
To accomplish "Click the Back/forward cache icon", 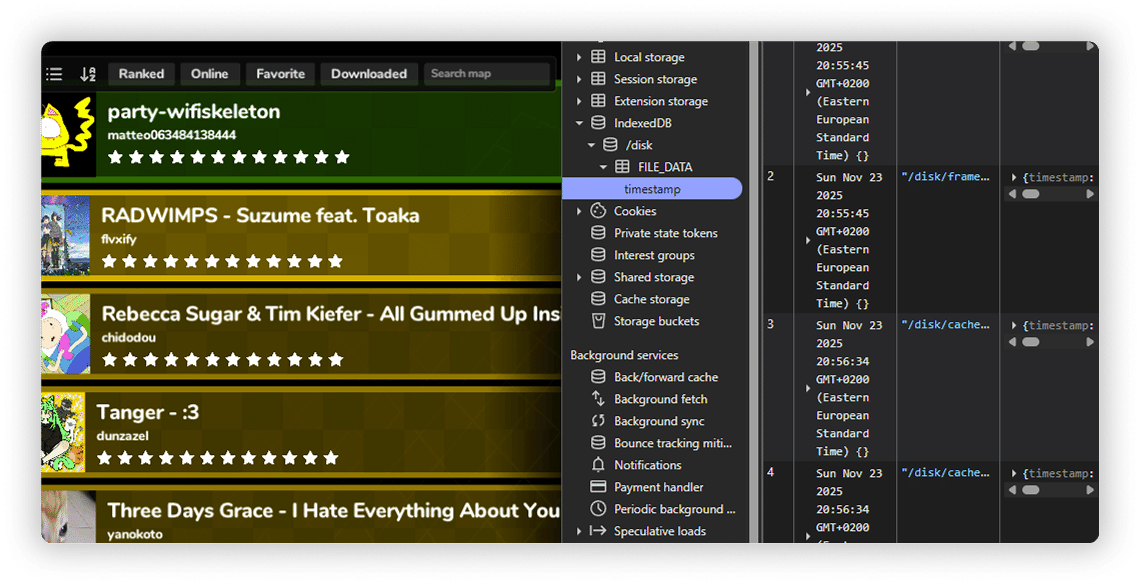I will [598, 377].
